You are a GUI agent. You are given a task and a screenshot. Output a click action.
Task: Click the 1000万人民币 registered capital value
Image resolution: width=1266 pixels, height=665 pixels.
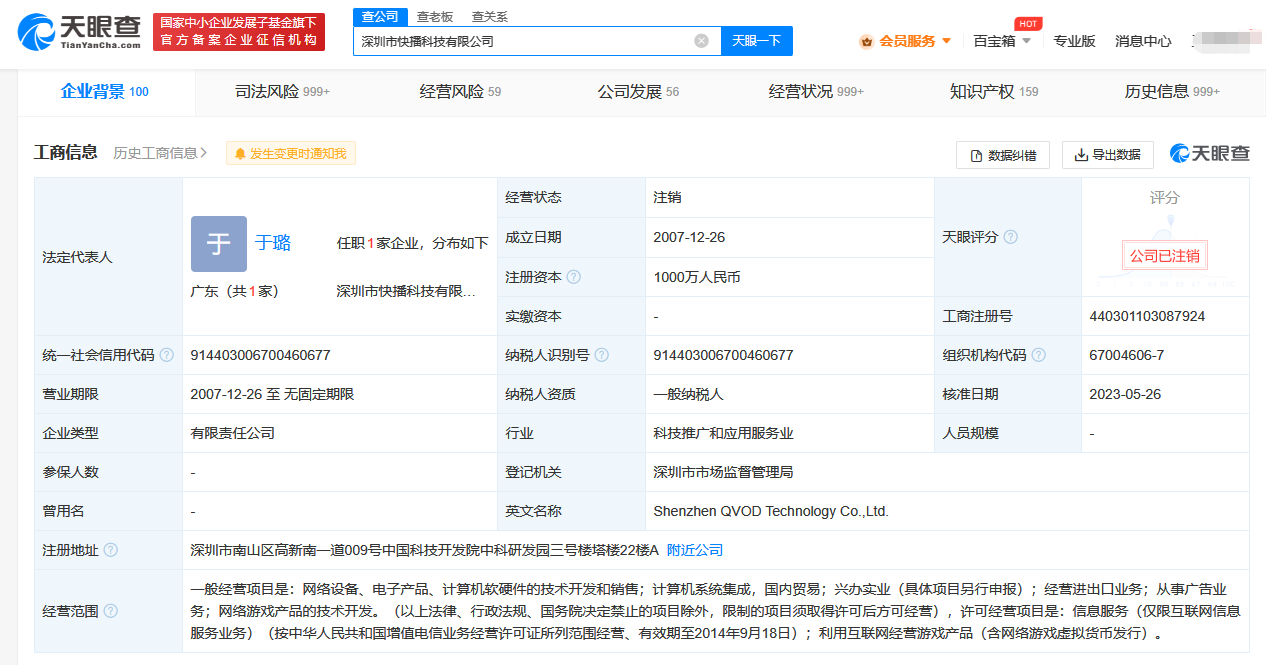point(697,277)
